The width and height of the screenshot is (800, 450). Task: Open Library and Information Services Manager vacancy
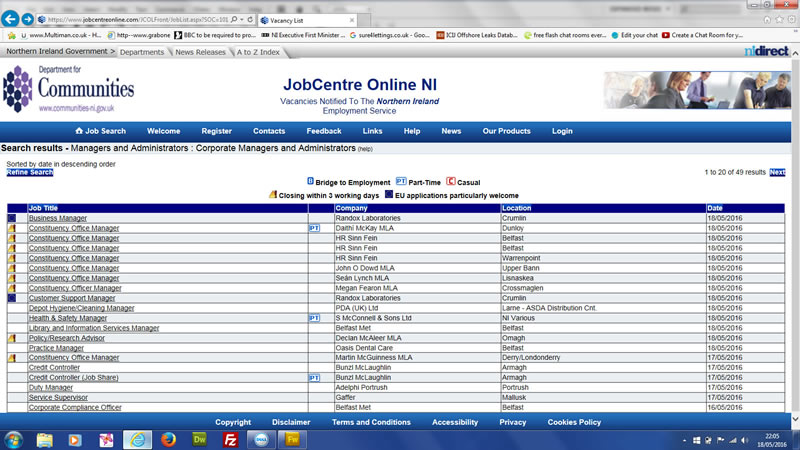pyautogui.click(x=94, y=328)
